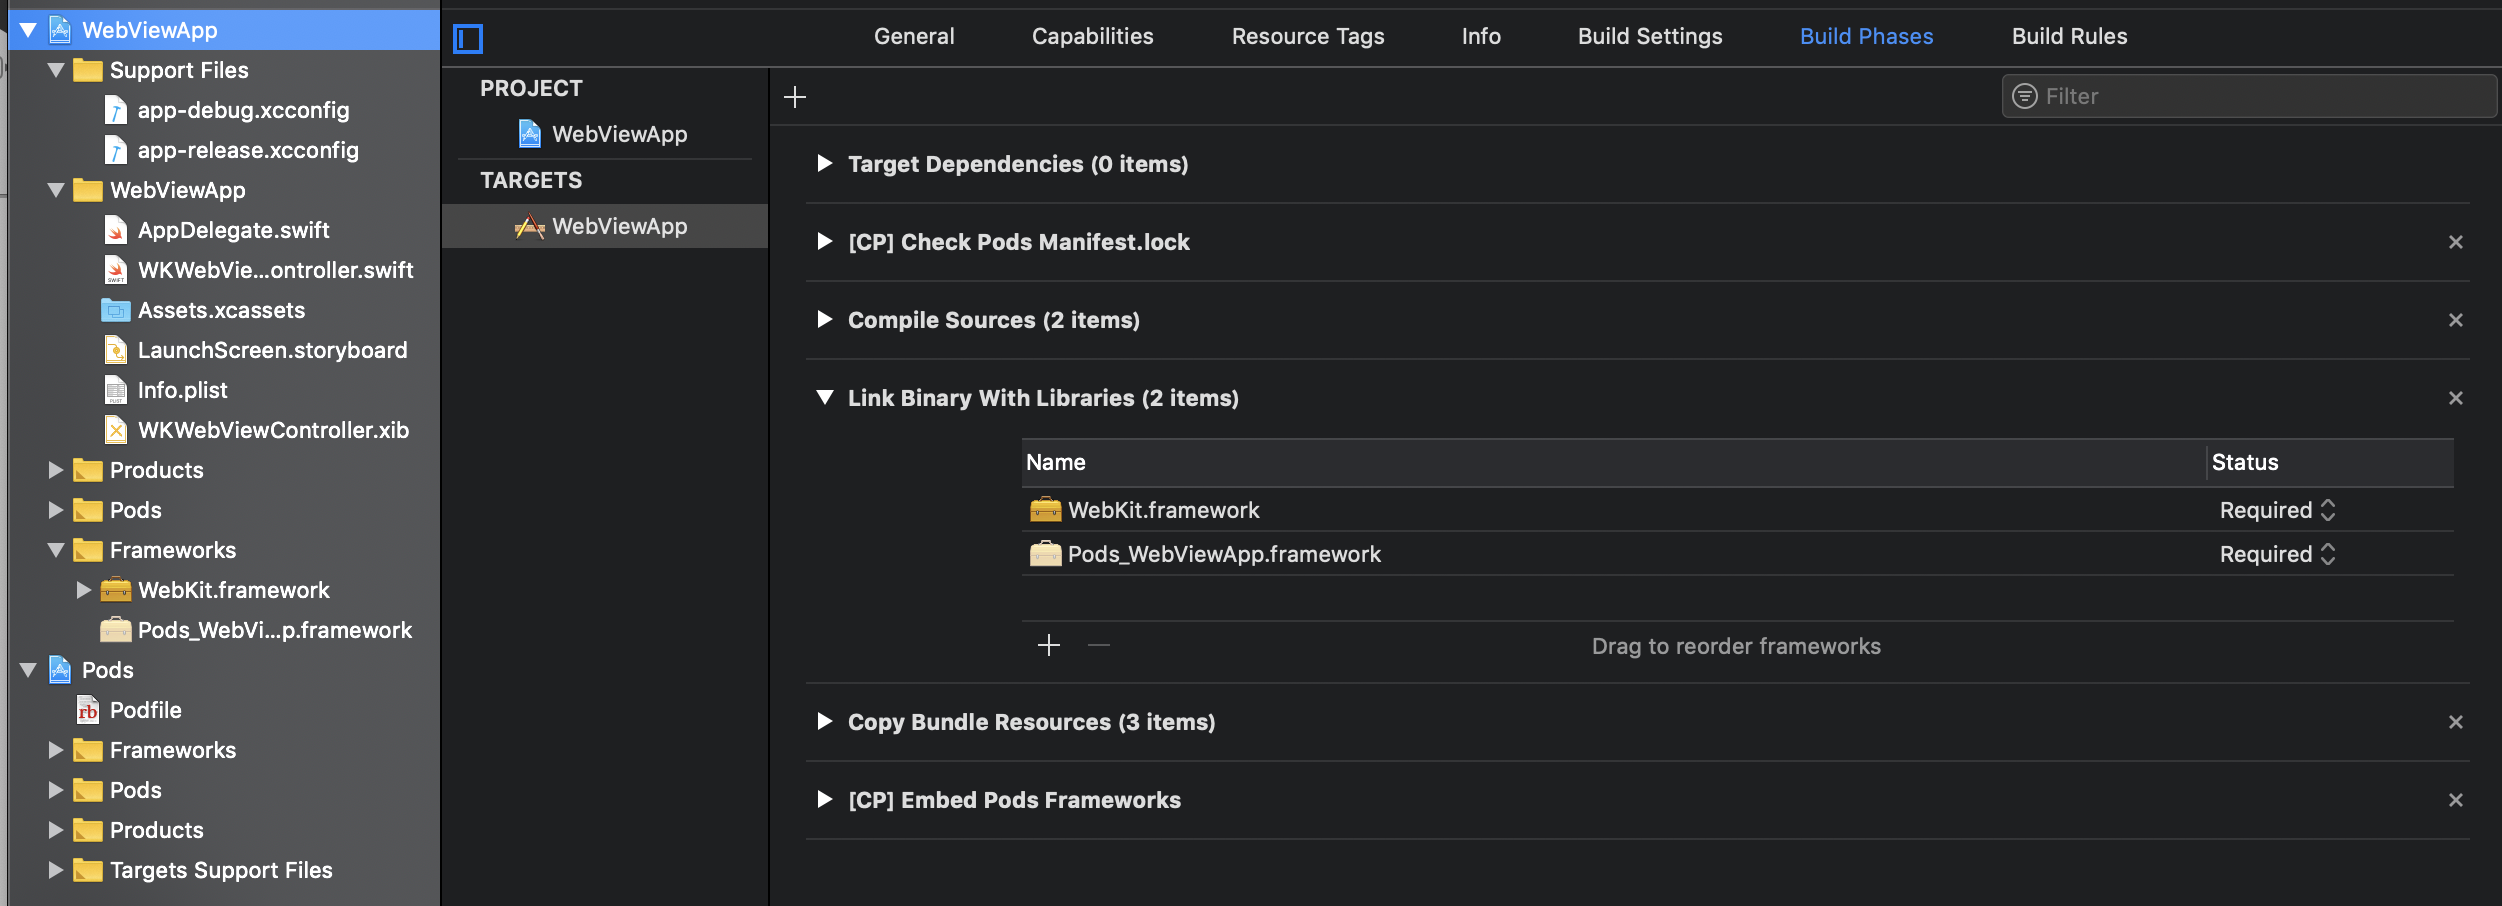
Task: Select the Build Phases tab
Action: click(x=1866, y=36)
